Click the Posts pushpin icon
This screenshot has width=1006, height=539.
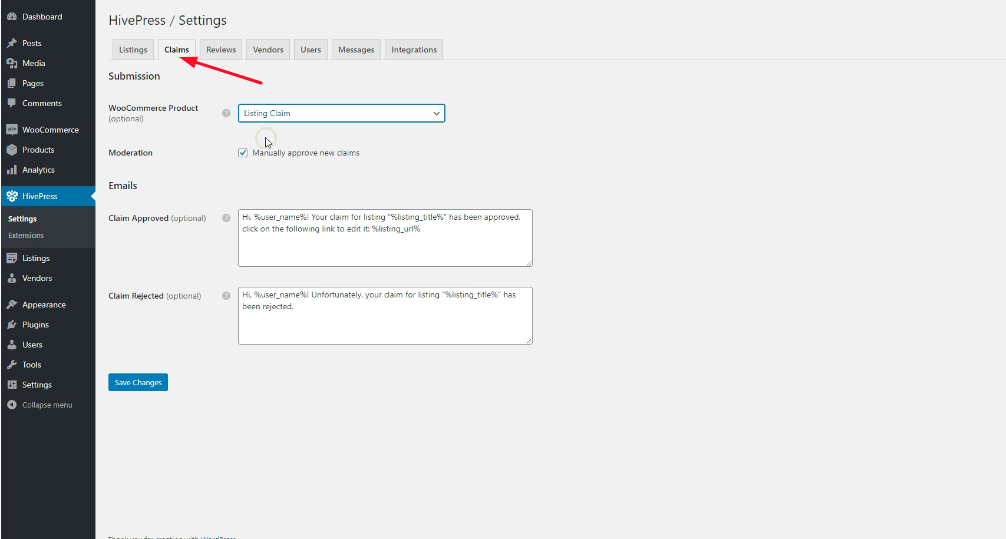click(12, 43)
